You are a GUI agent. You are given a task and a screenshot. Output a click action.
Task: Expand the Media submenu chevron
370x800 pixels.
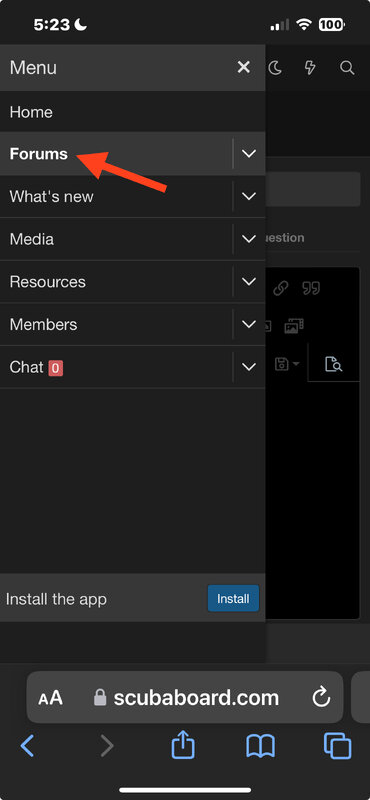[x=249, y=239]
